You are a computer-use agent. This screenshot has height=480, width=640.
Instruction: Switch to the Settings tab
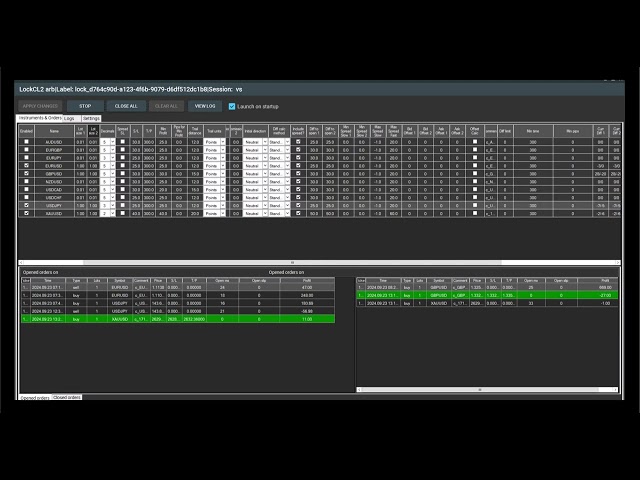91,118
